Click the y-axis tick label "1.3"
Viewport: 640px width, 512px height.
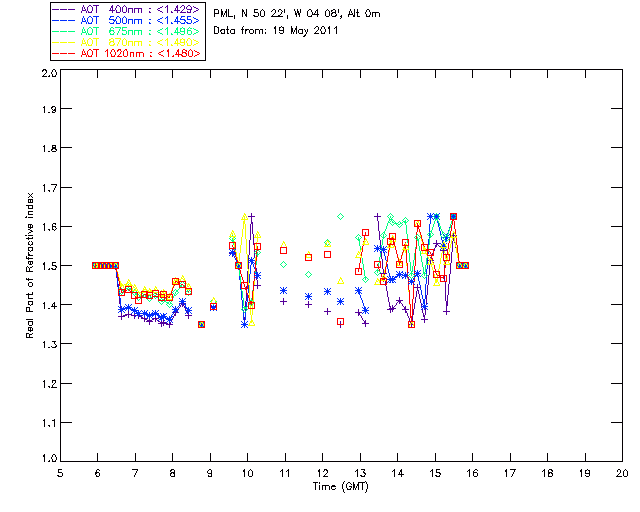[x=49, y=345]
